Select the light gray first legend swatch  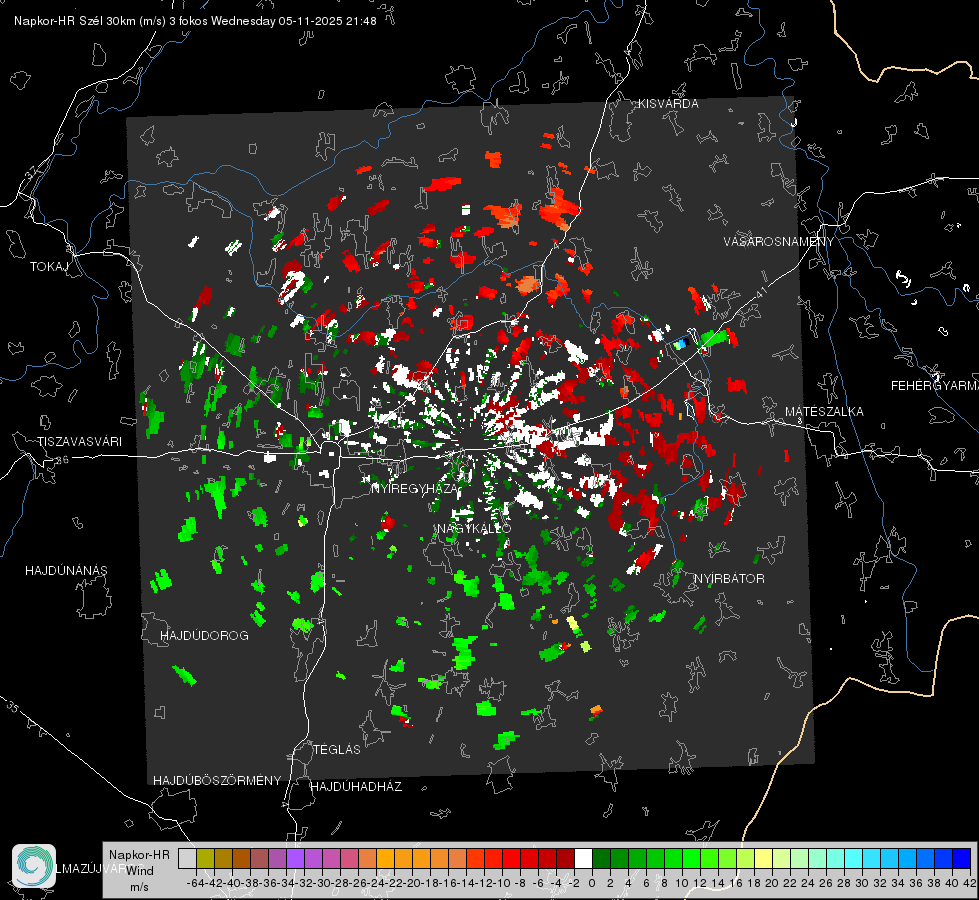[187, 858]
